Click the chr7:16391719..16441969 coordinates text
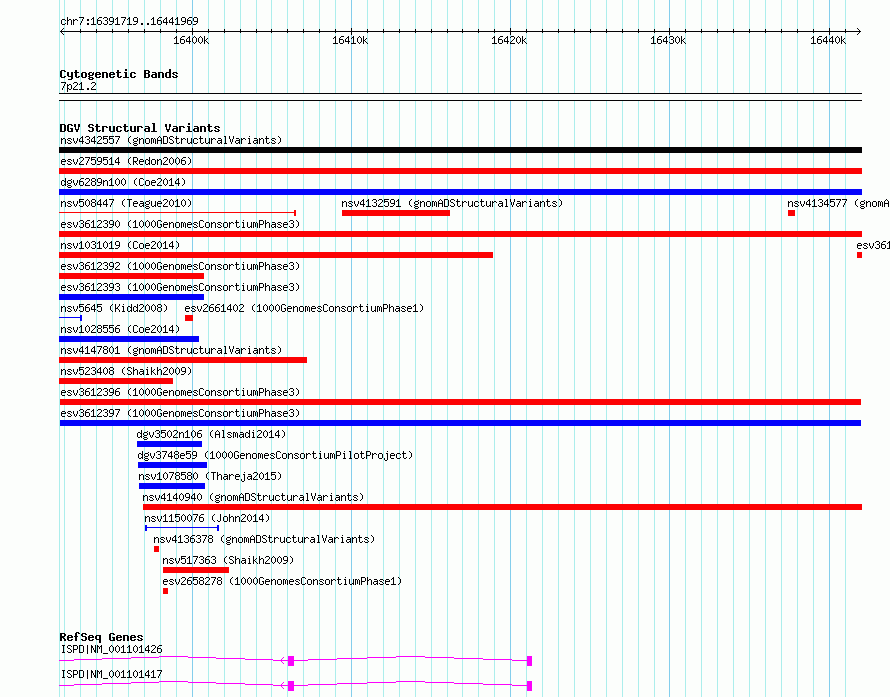890x697 pixels. tap(129, 22)
